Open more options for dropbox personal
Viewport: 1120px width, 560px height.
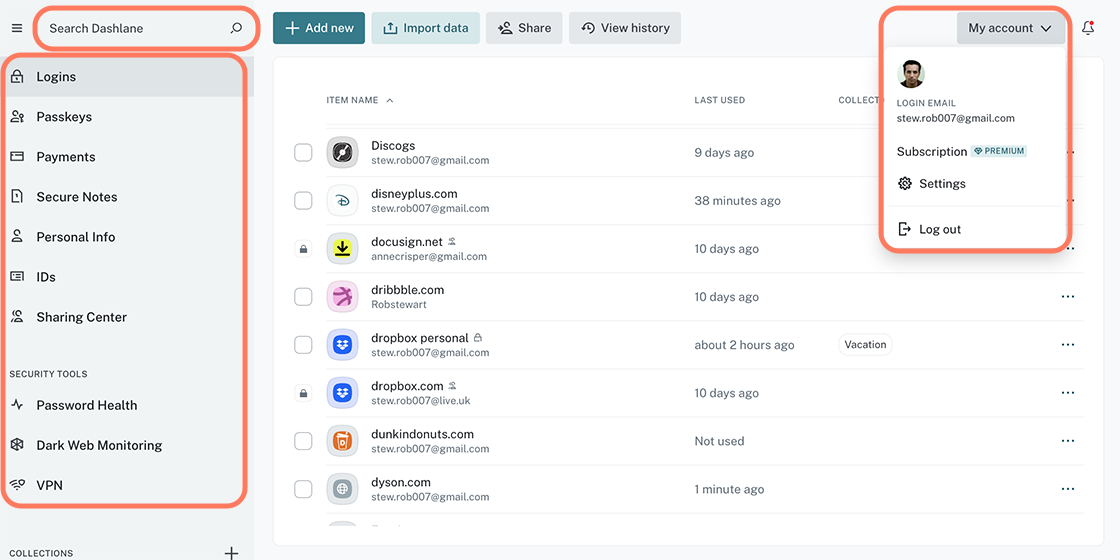1068,345
